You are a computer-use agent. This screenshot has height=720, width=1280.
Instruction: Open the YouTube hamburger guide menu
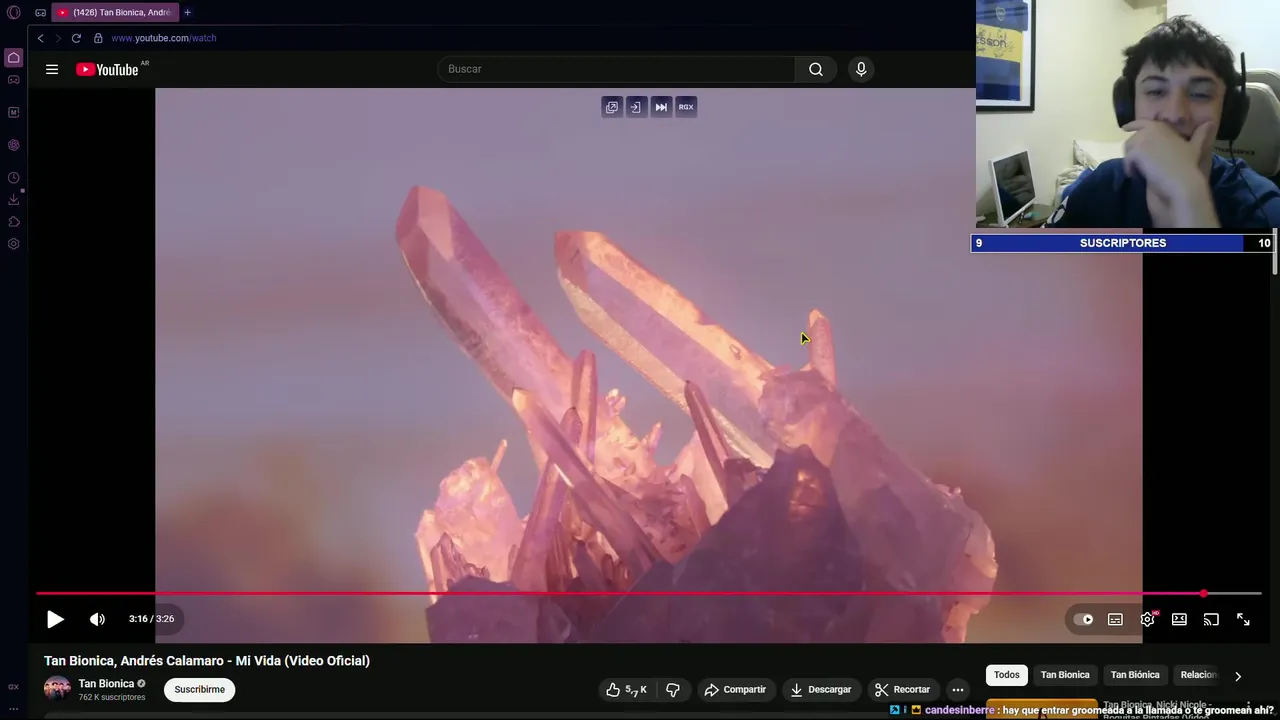(x=52, y=69)
